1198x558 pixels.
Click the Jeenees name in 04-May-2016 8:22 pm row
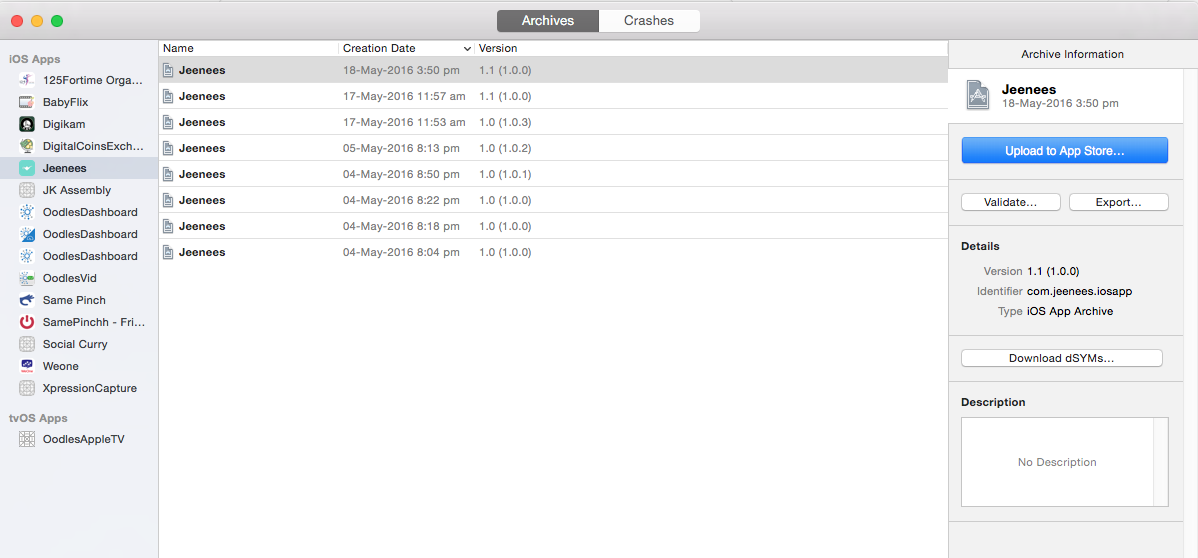click(x=202, y=200)
